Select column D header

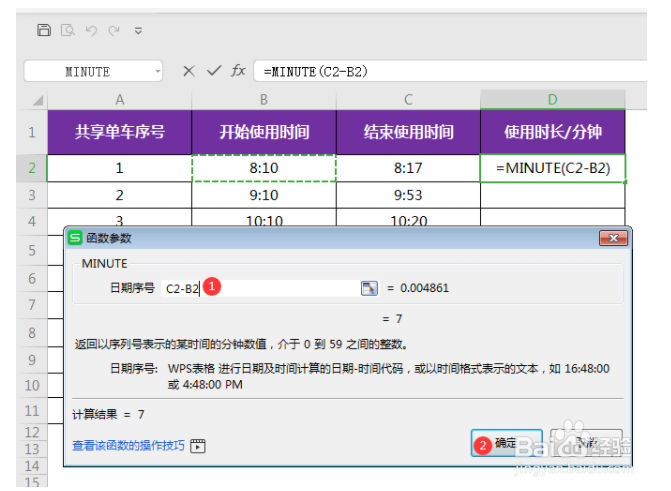click(552, 99)
